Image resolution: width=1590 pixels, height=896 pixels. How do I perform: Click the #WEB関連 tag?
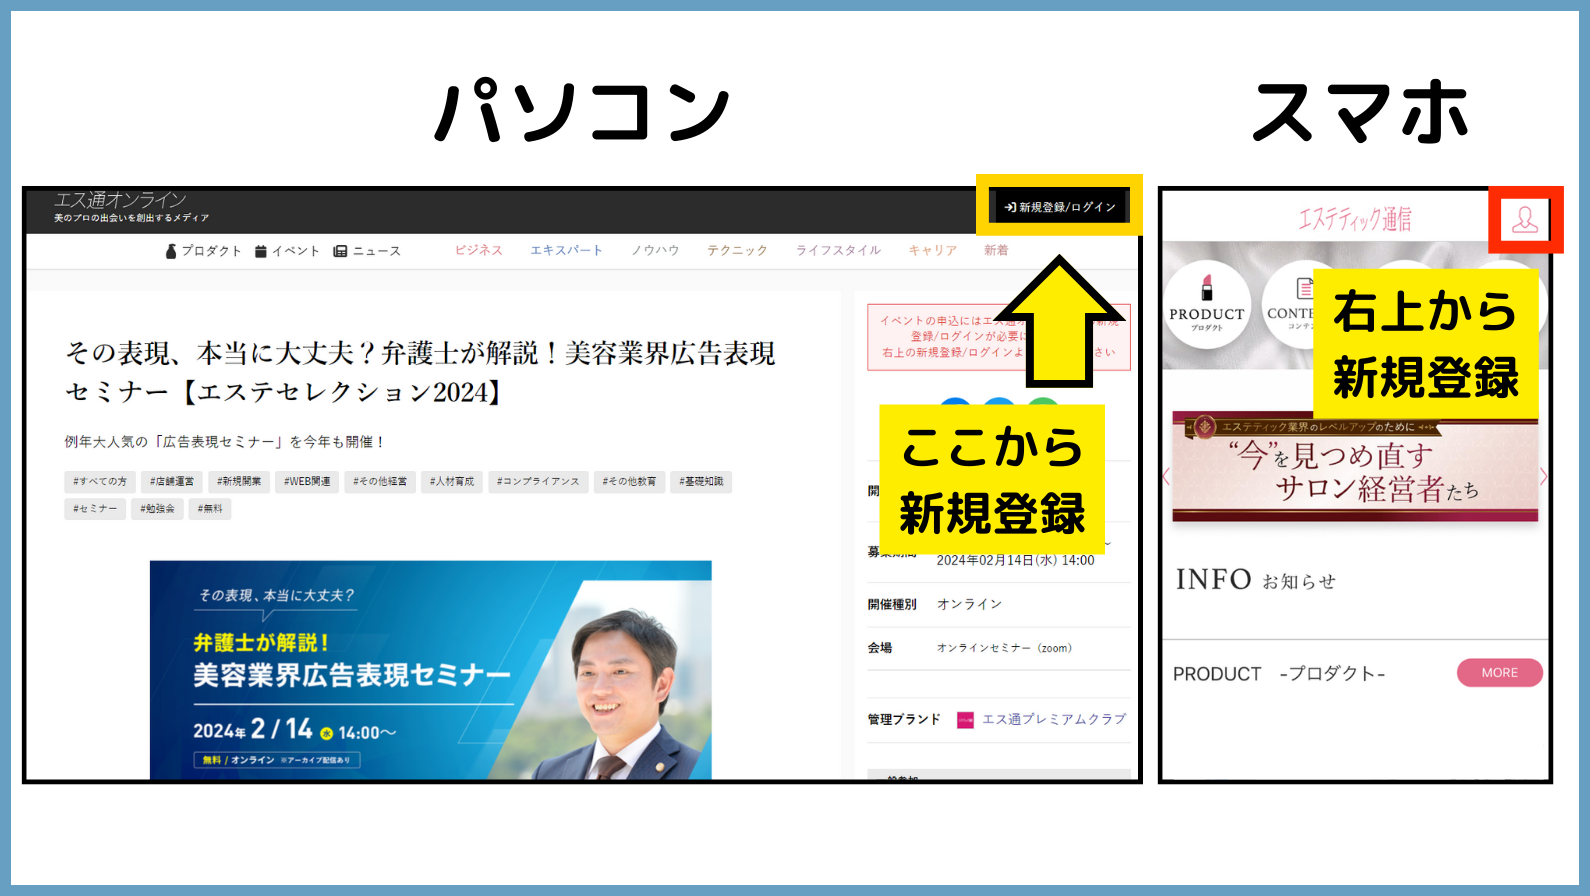[307, 481]
